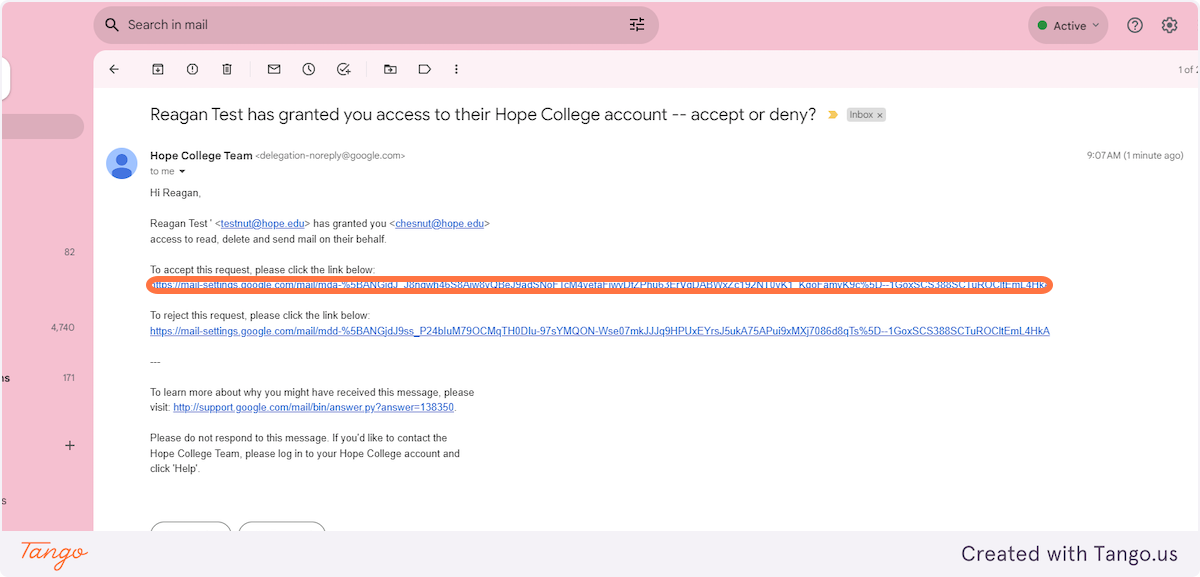Archive this email
The image size is (1200, 577).
[158, 69]
